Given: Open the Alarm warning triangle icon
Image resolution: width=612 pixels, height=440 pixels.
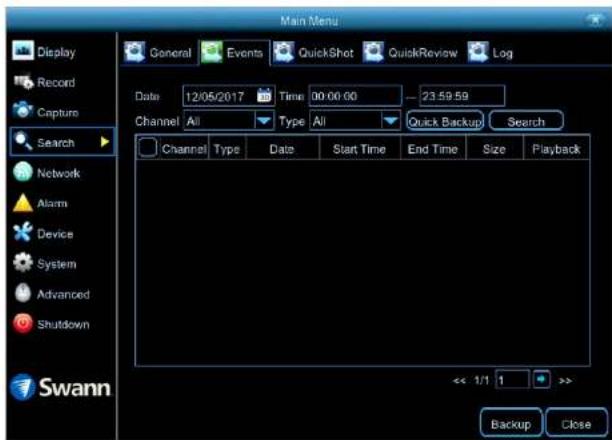Looking at the screenshot, I should click(x=23, y=203).
